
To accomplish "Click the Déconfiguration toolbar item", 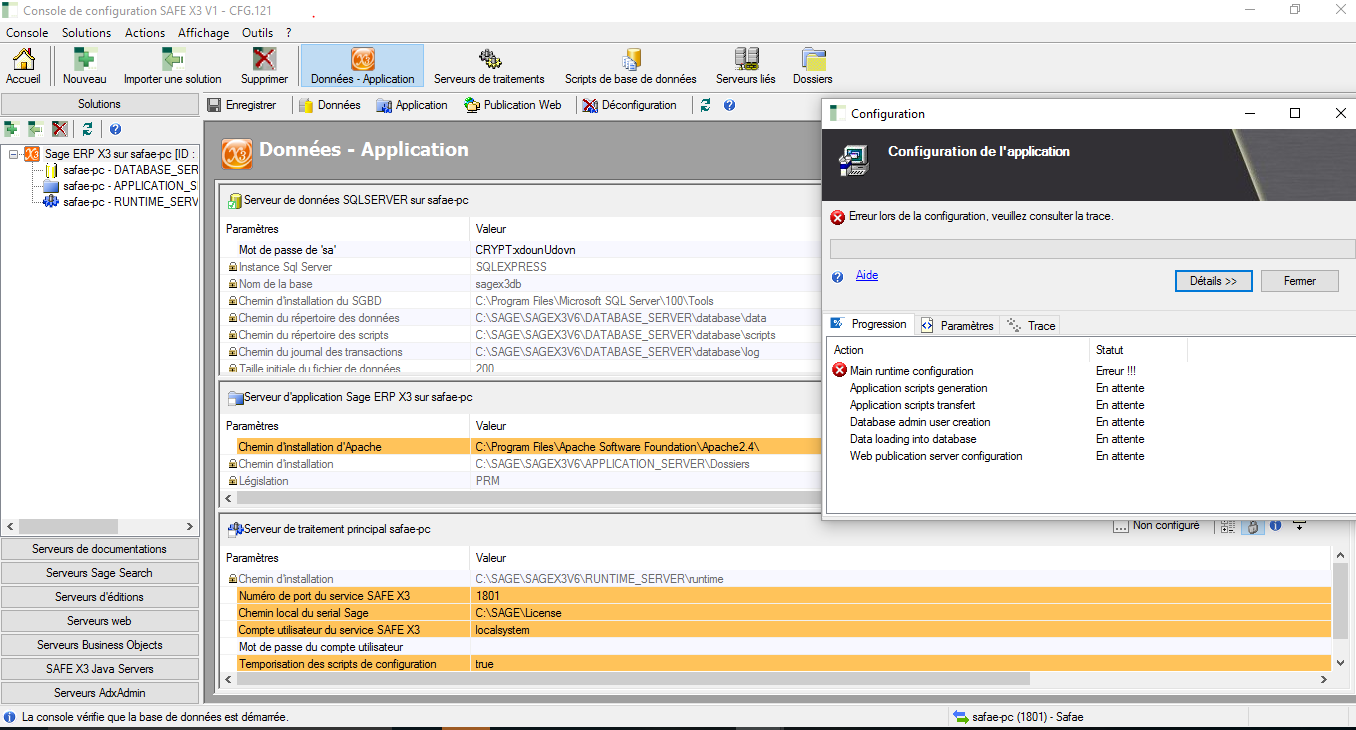I will point(630,105).
